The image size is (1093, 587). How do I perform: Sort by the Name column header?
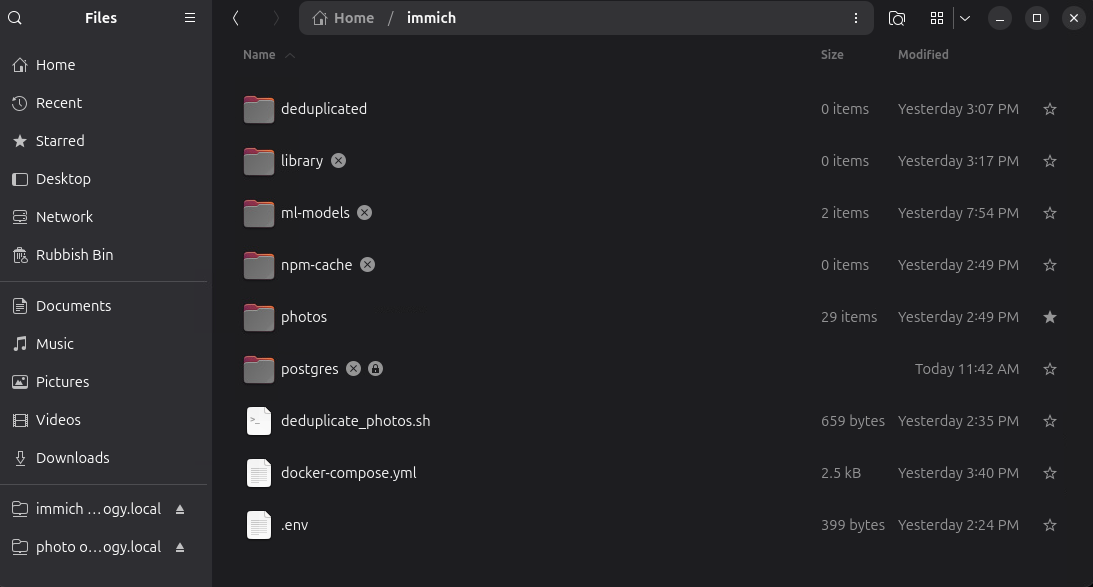259,54
